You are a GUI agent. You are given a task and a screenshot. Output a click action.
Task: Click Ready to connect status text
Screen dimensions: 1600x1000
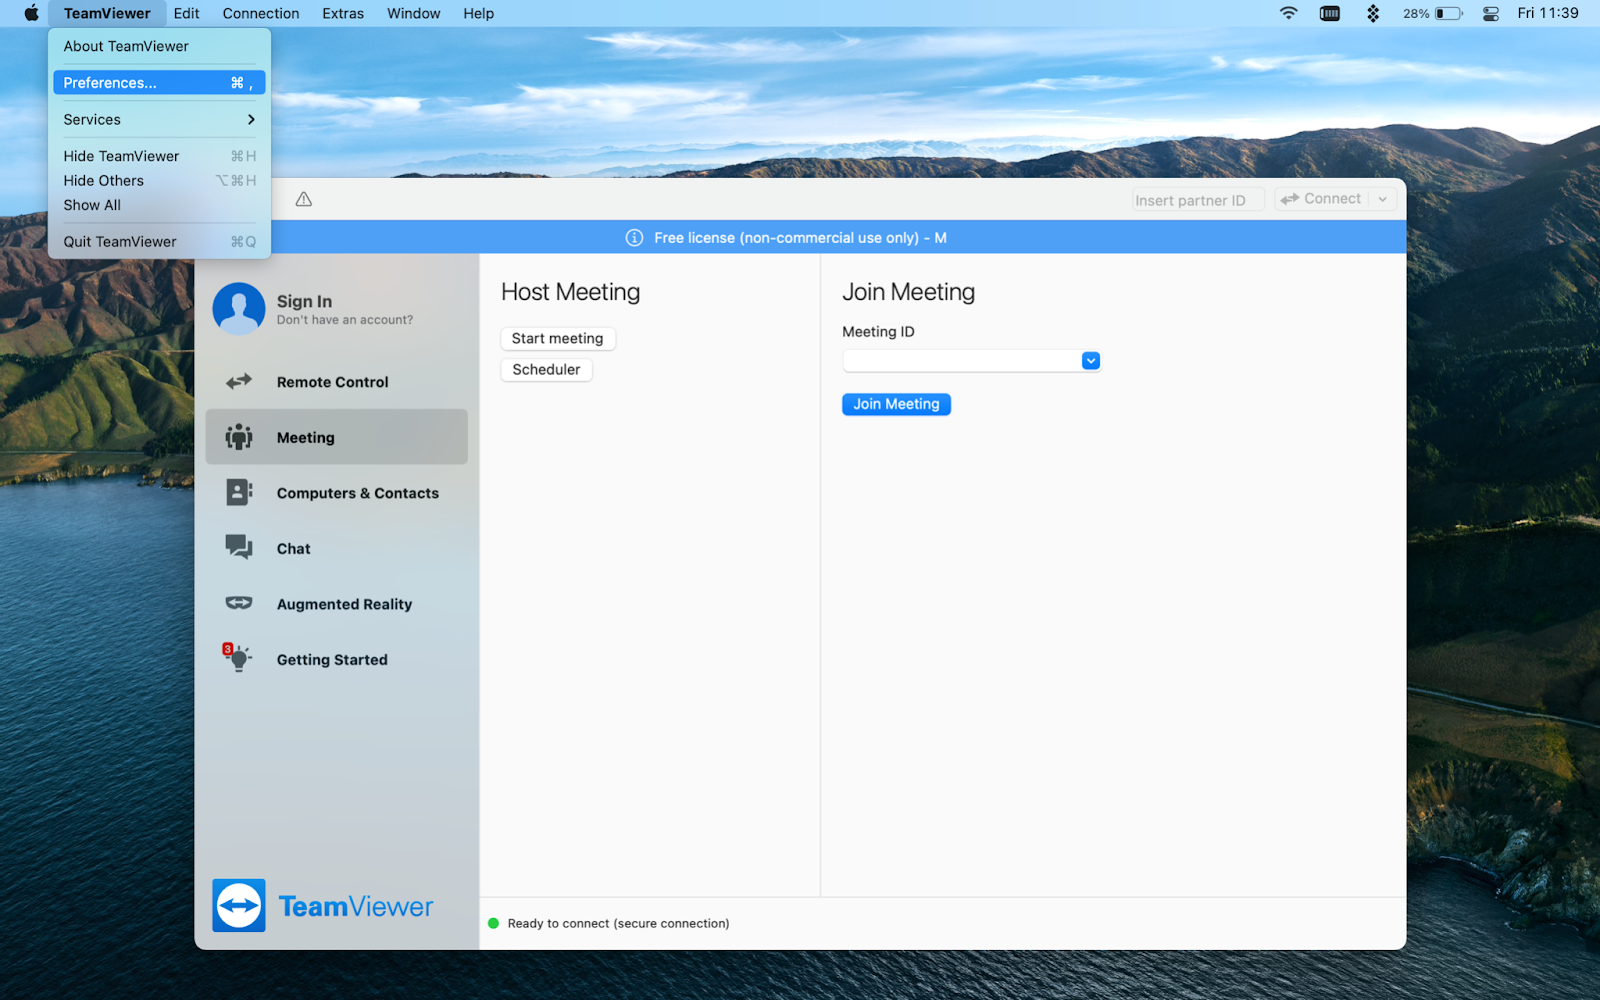tap(618, 923)
